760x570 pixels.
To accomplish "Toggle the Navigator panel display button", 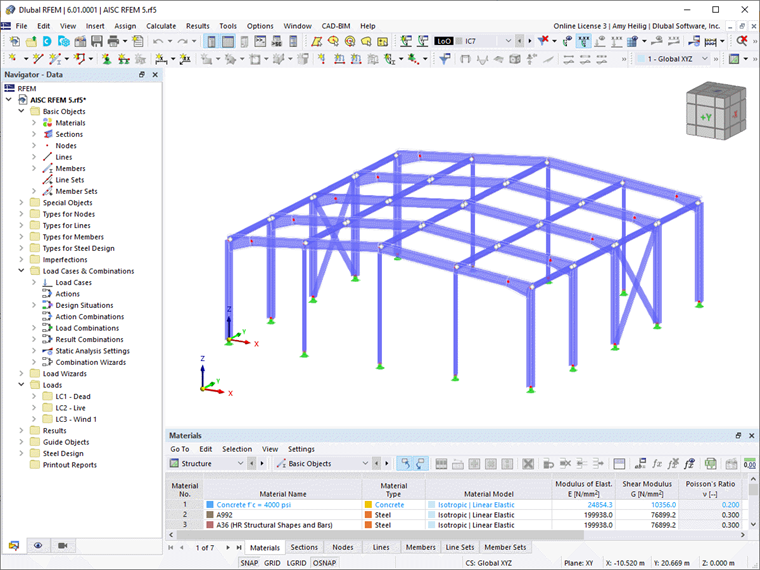I will [211, 41].
